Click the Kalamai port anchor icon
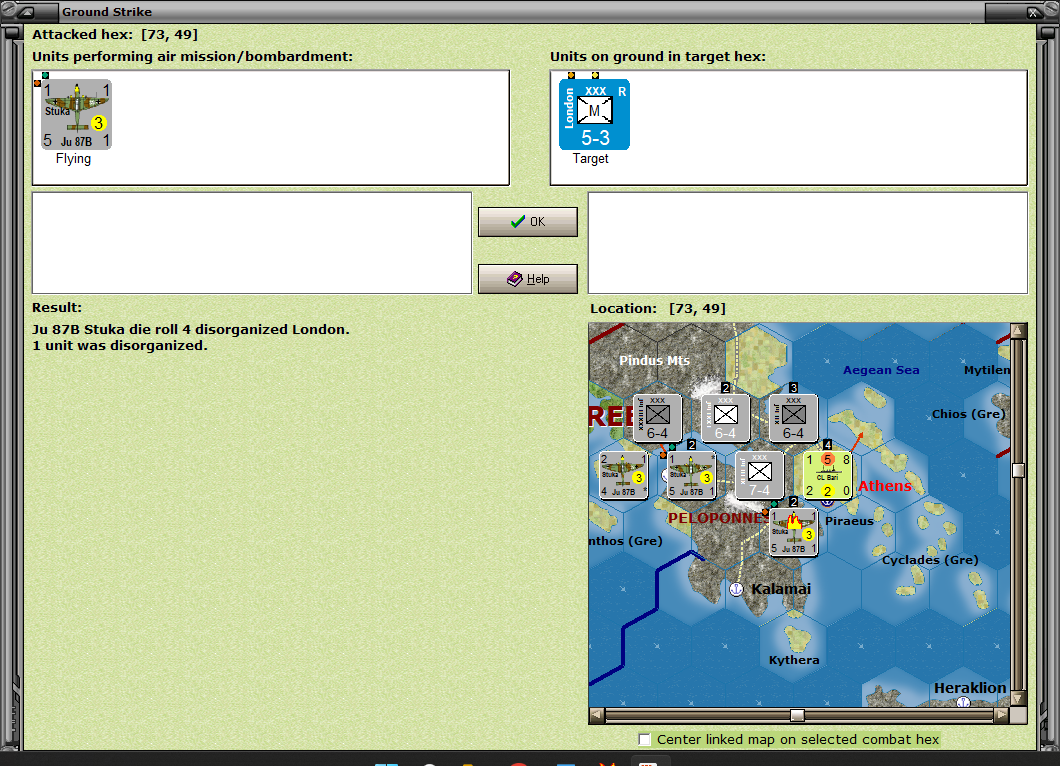Screen dimensions: 1060x766 pos(737,589)
